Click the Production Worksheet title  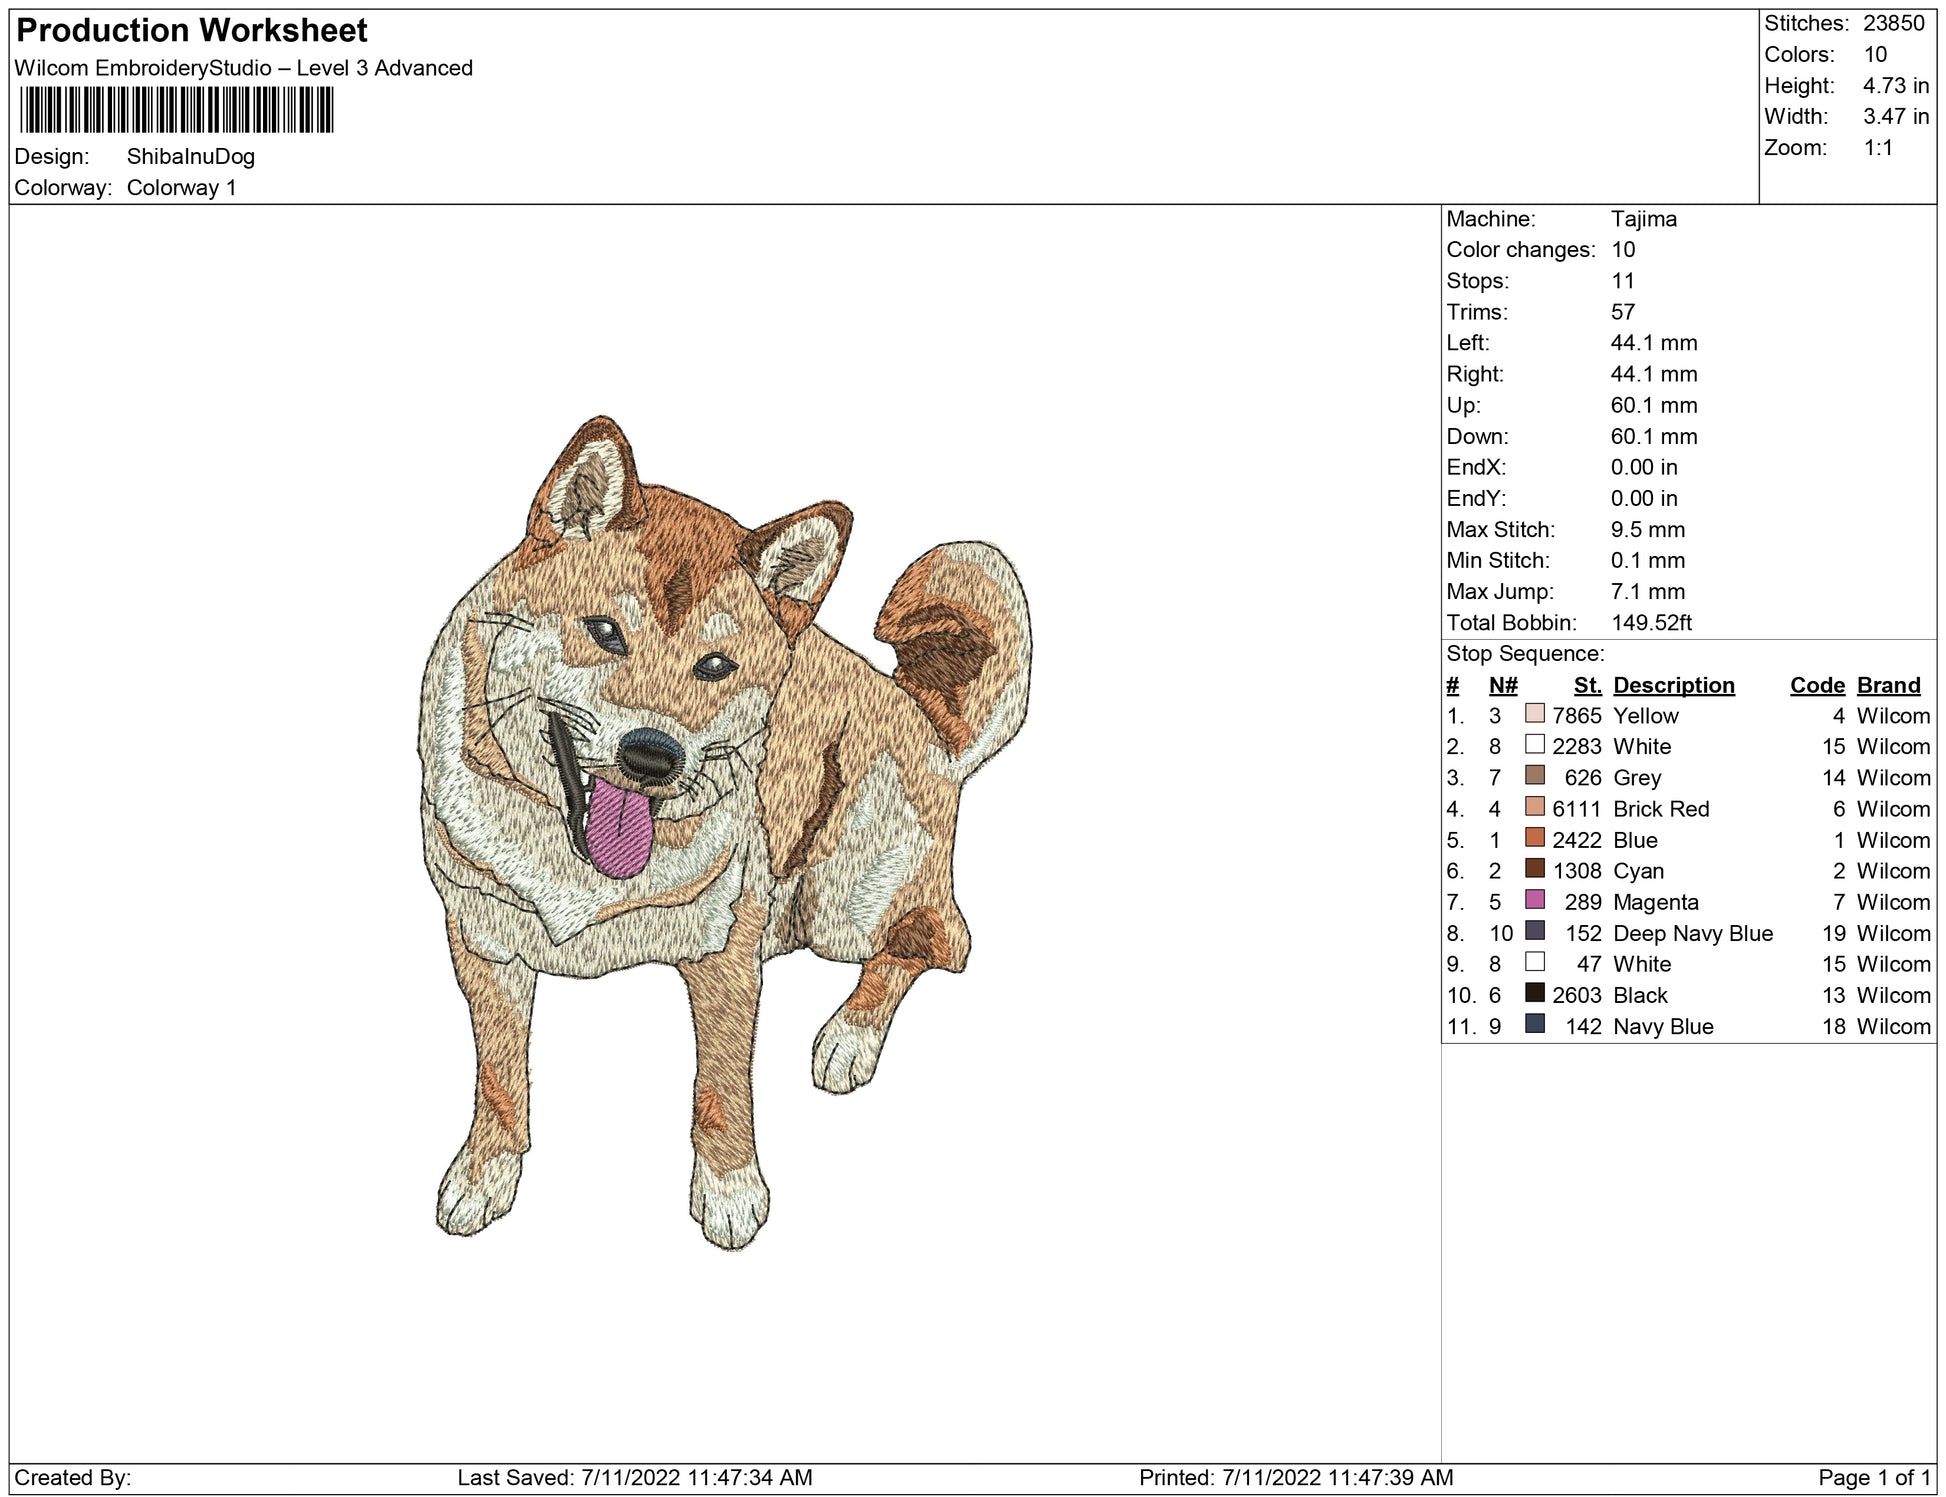[192, 30]
